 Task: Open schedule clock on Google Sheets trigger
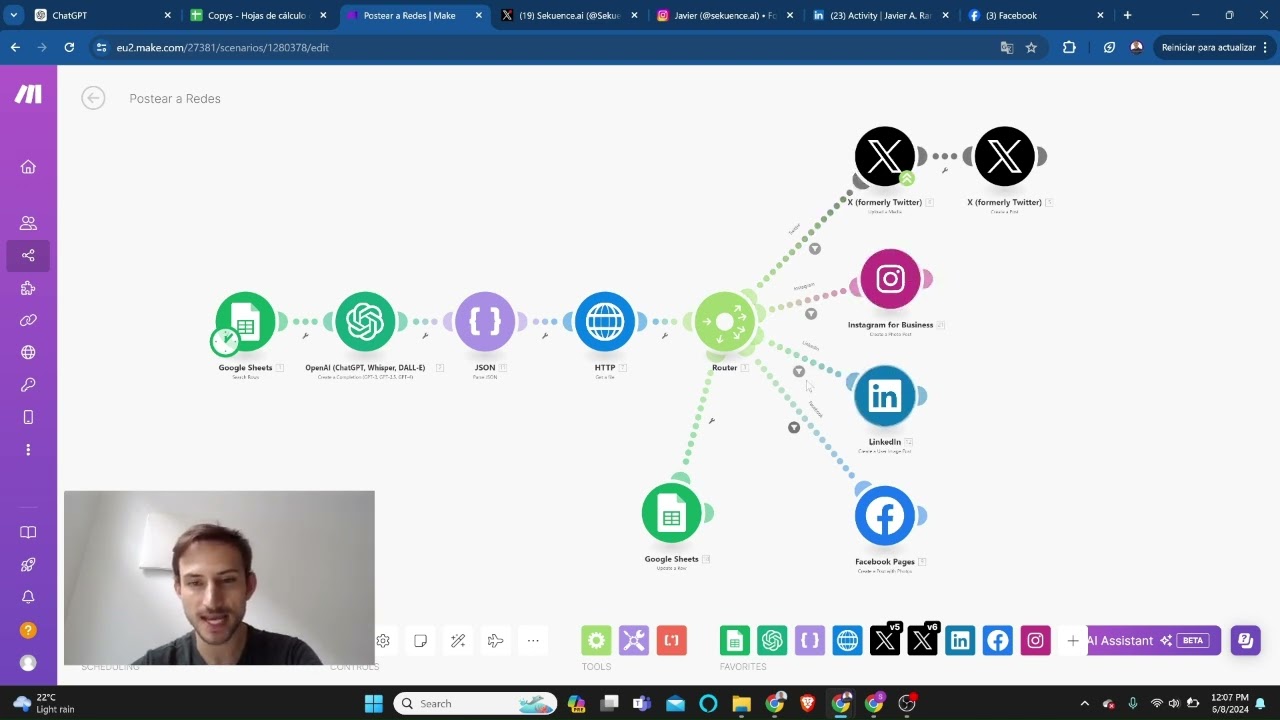point(224,341)
